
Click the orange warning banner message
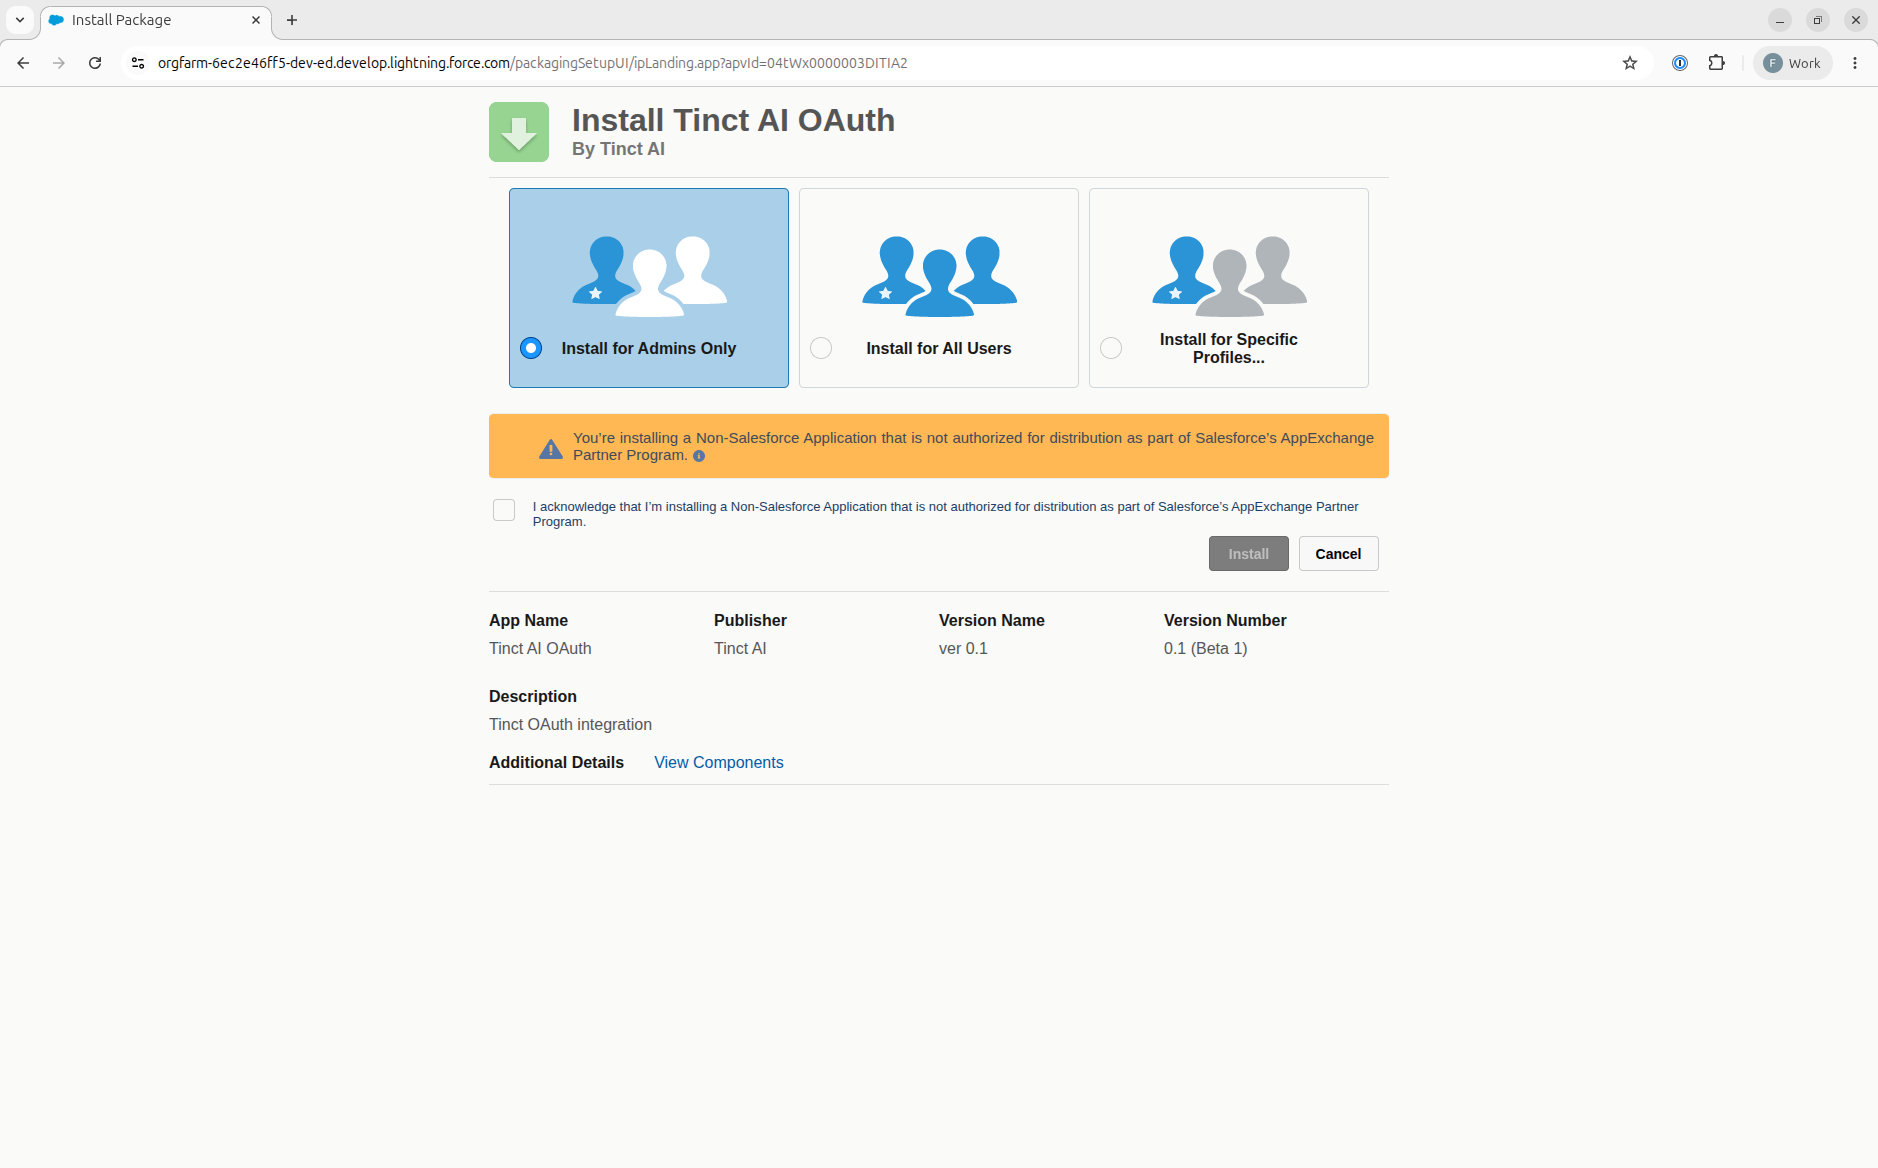(x=973, y=446)
